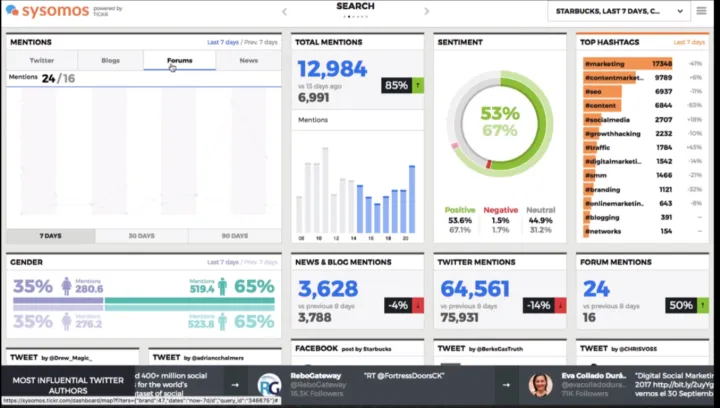720x408 pixels.
Task: Click Total Mentions green up arrow indicator
Action: click(419, 86)
